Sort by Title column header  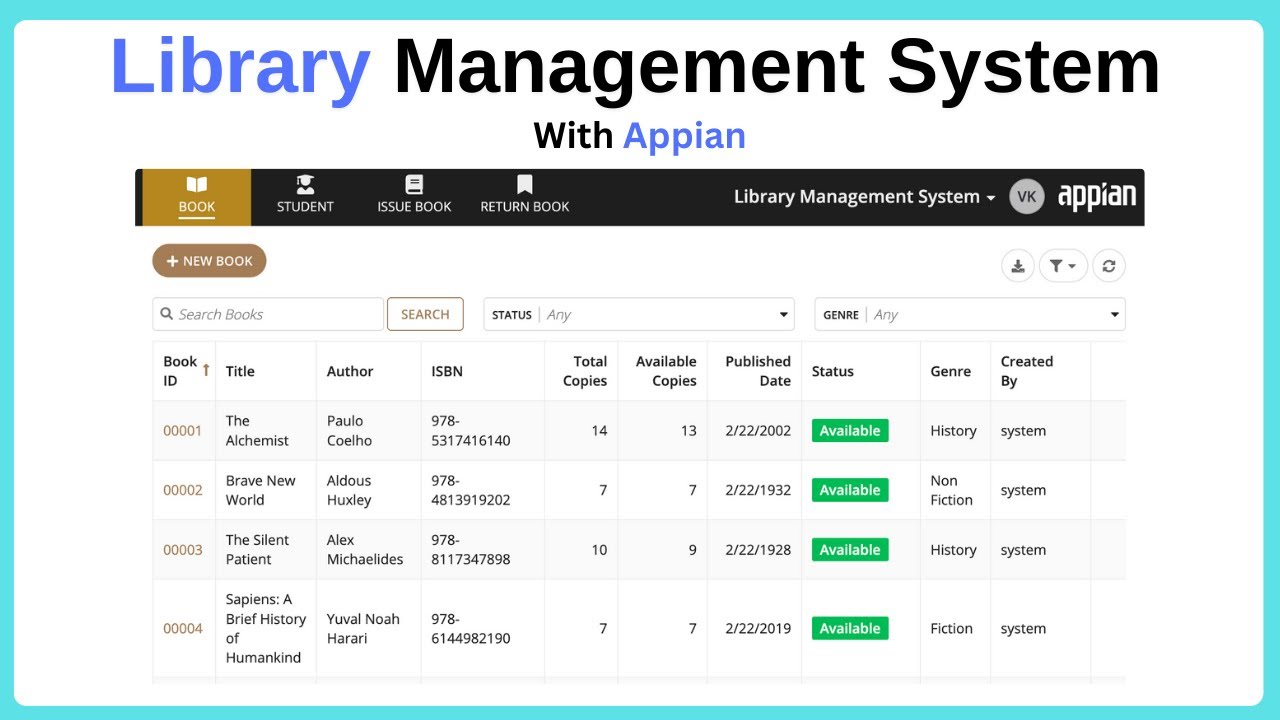[x=240, y=371]
